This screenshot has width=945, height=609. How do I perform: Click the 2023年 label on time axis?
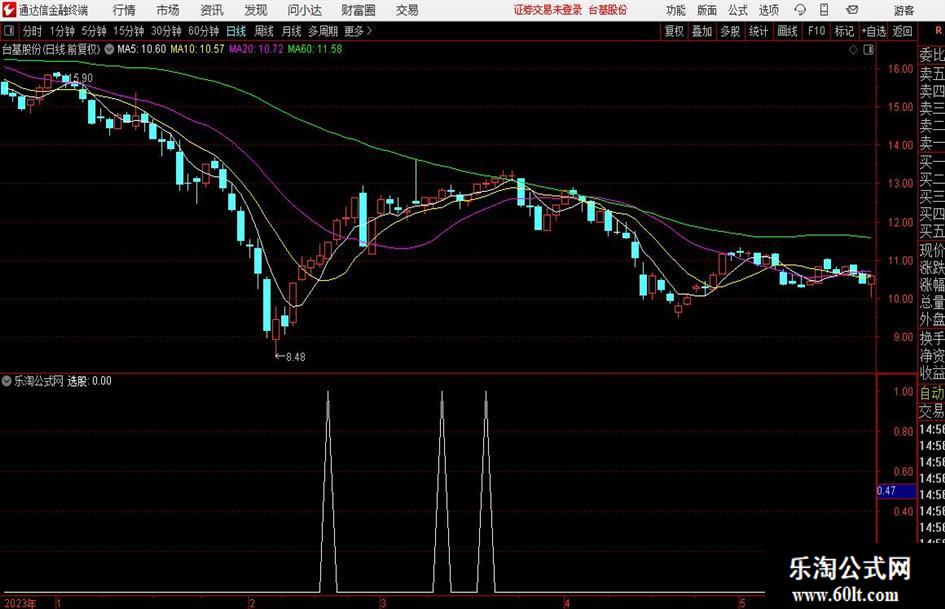(20, 603)
